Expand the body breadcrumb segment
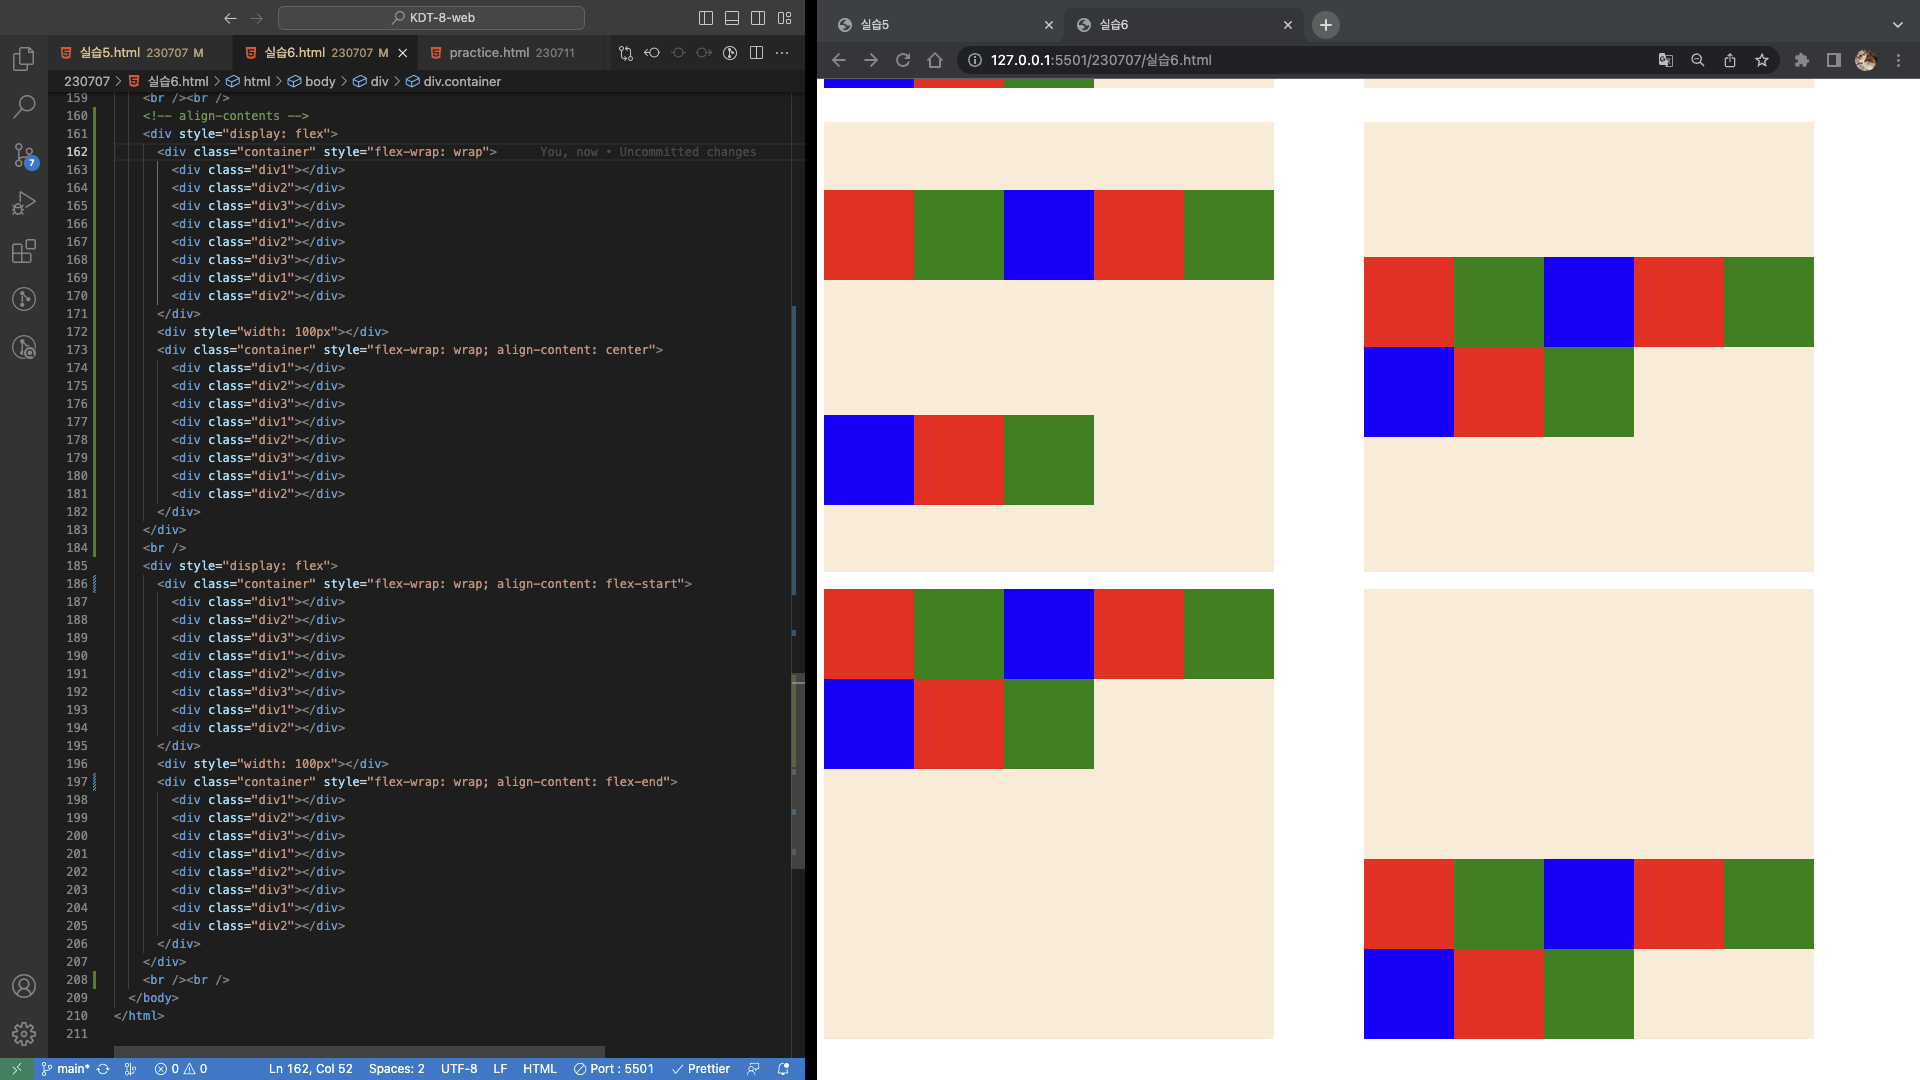Image resolution: width=1920 pixels, height=1080 pixels. tap(312, 82)
